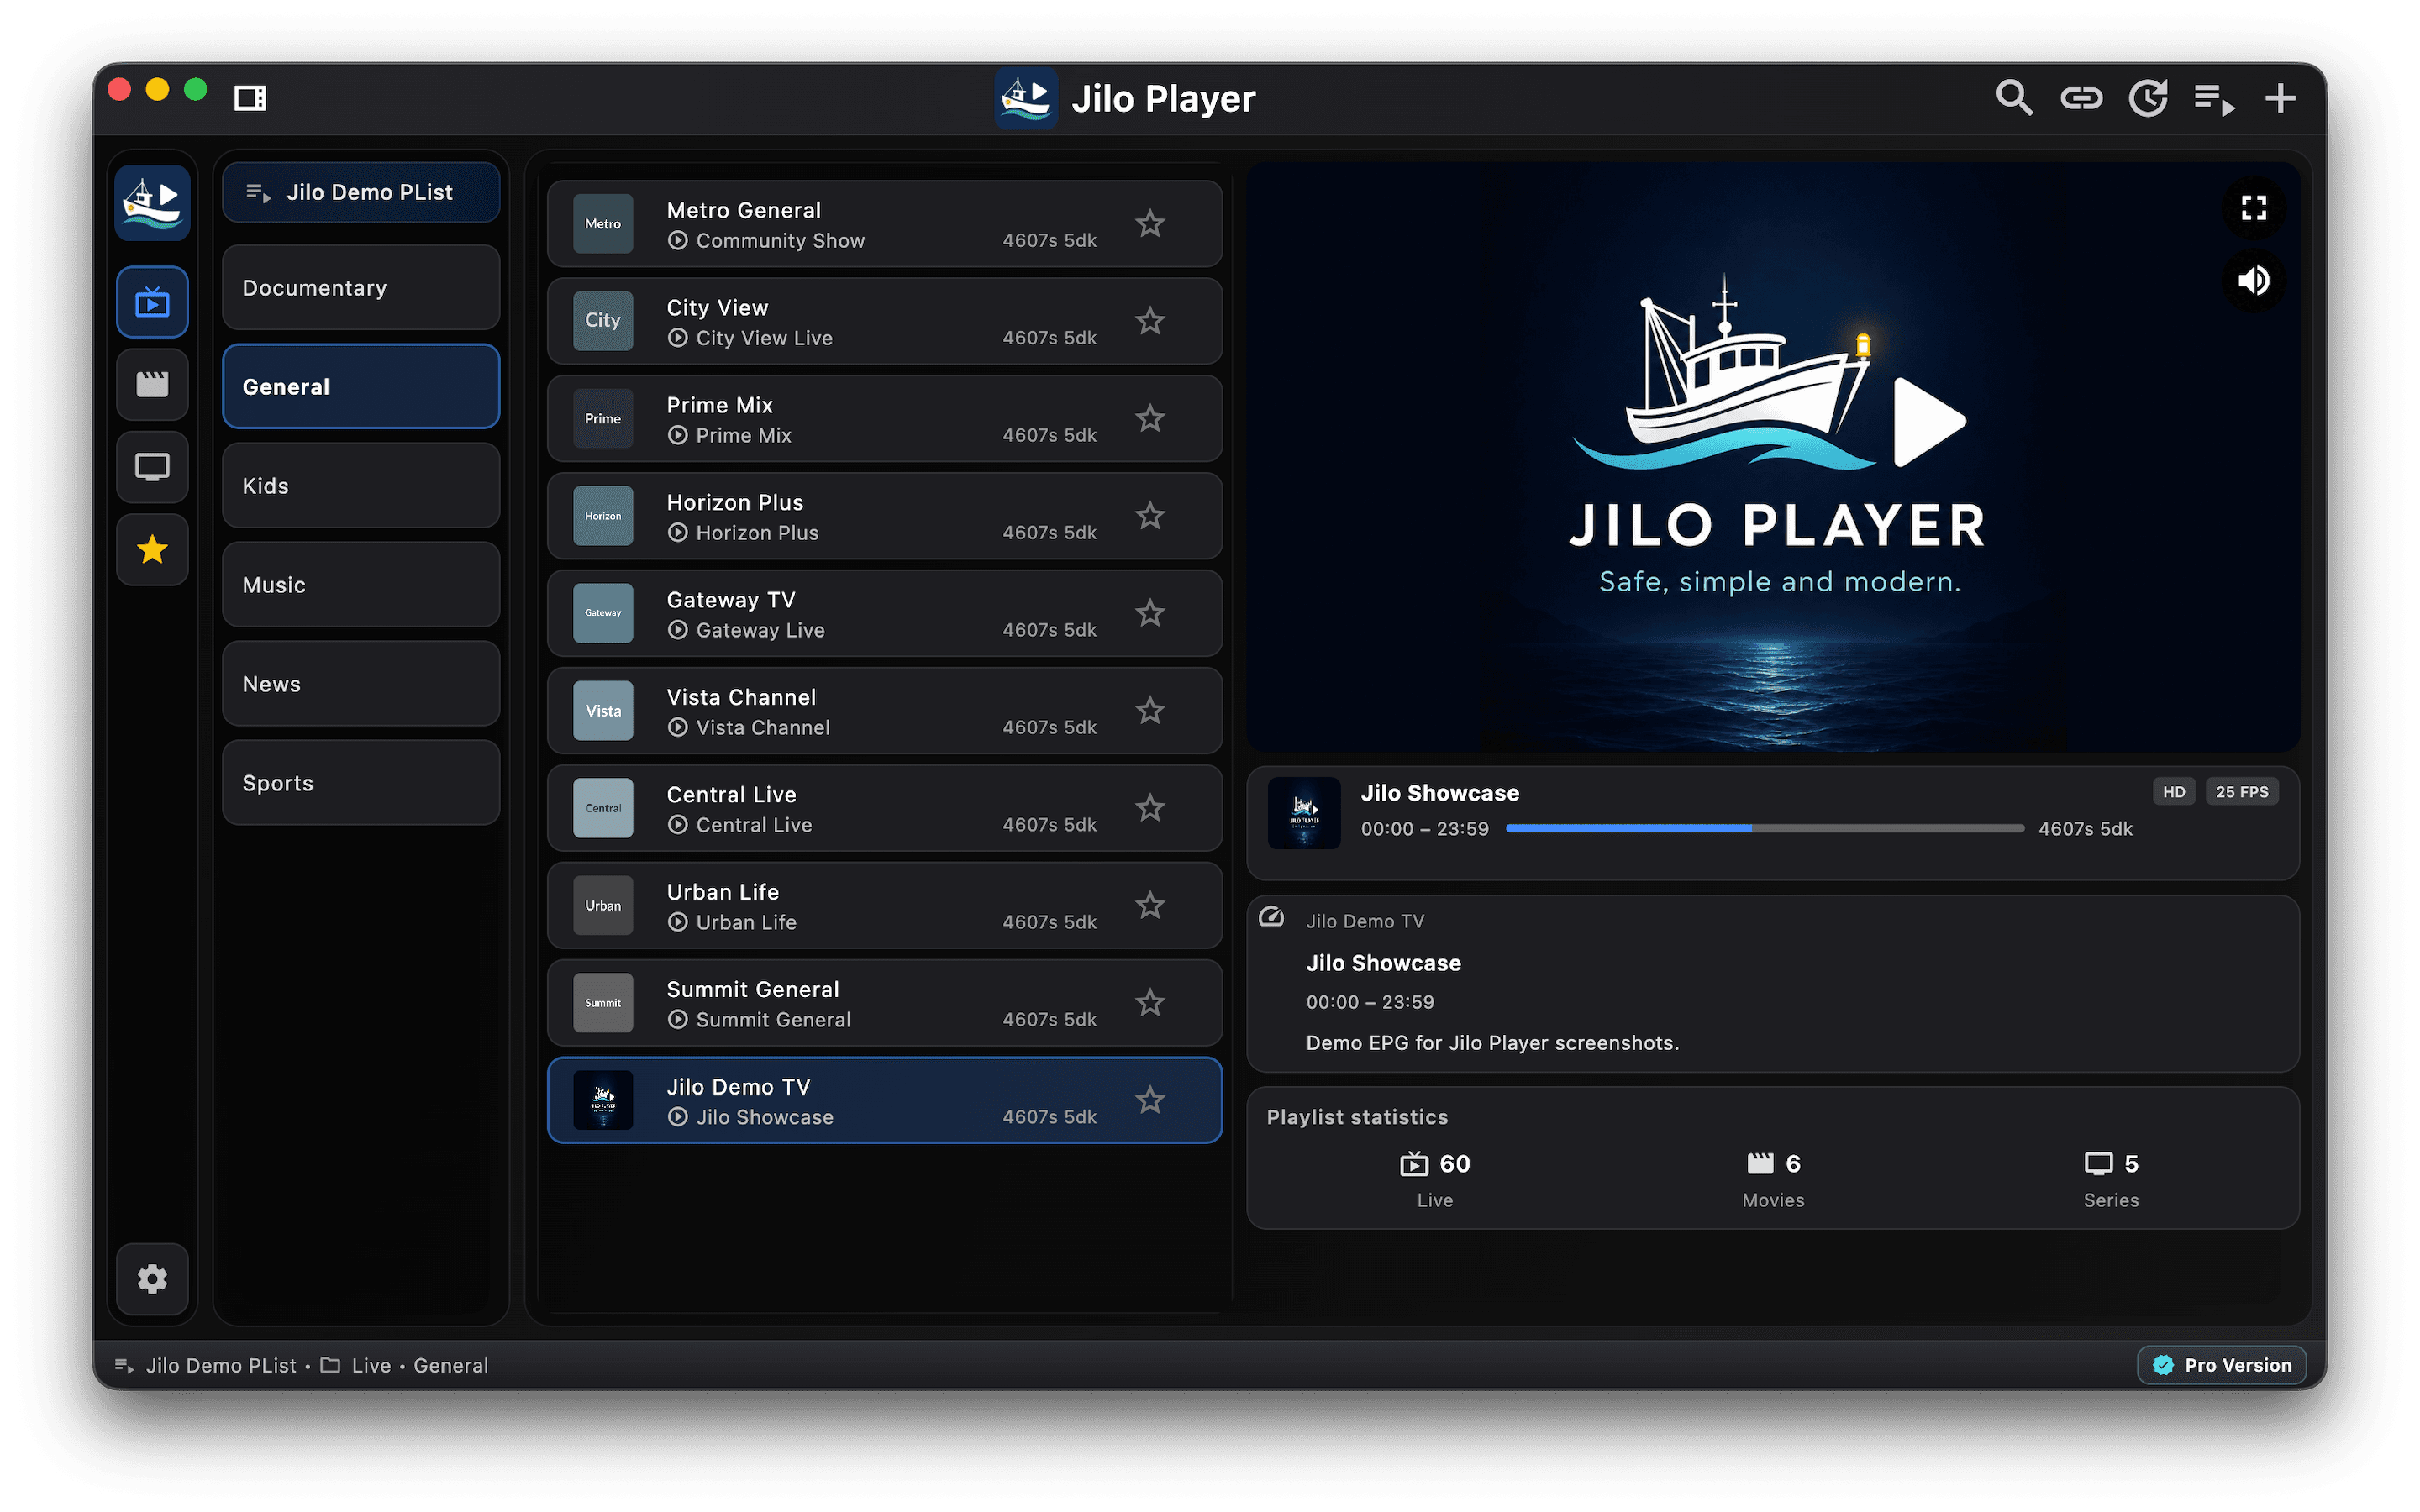Favorite Urban Life with its star
2420x1512 pixels.
click(1150, 906)
